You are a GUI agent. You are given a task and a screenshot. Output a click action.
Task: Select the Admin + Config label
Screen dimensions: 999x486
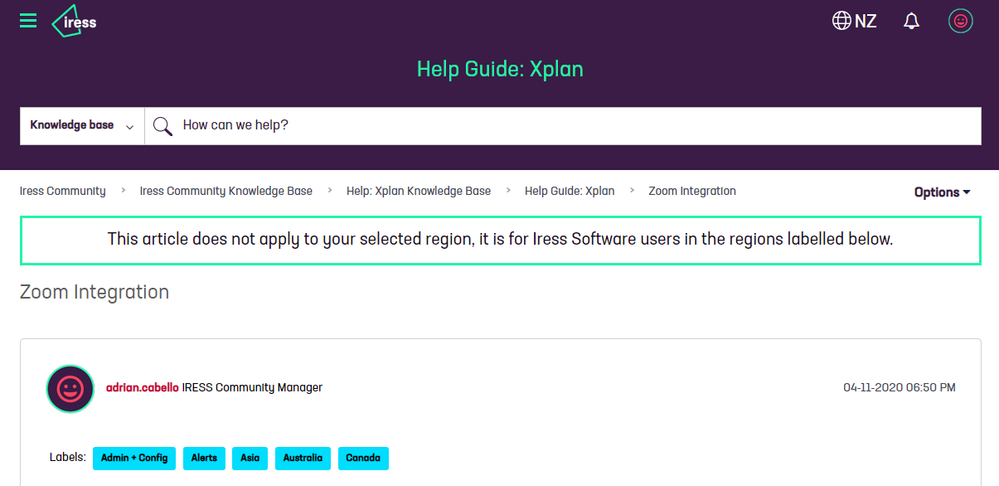(x=134, y=458)
